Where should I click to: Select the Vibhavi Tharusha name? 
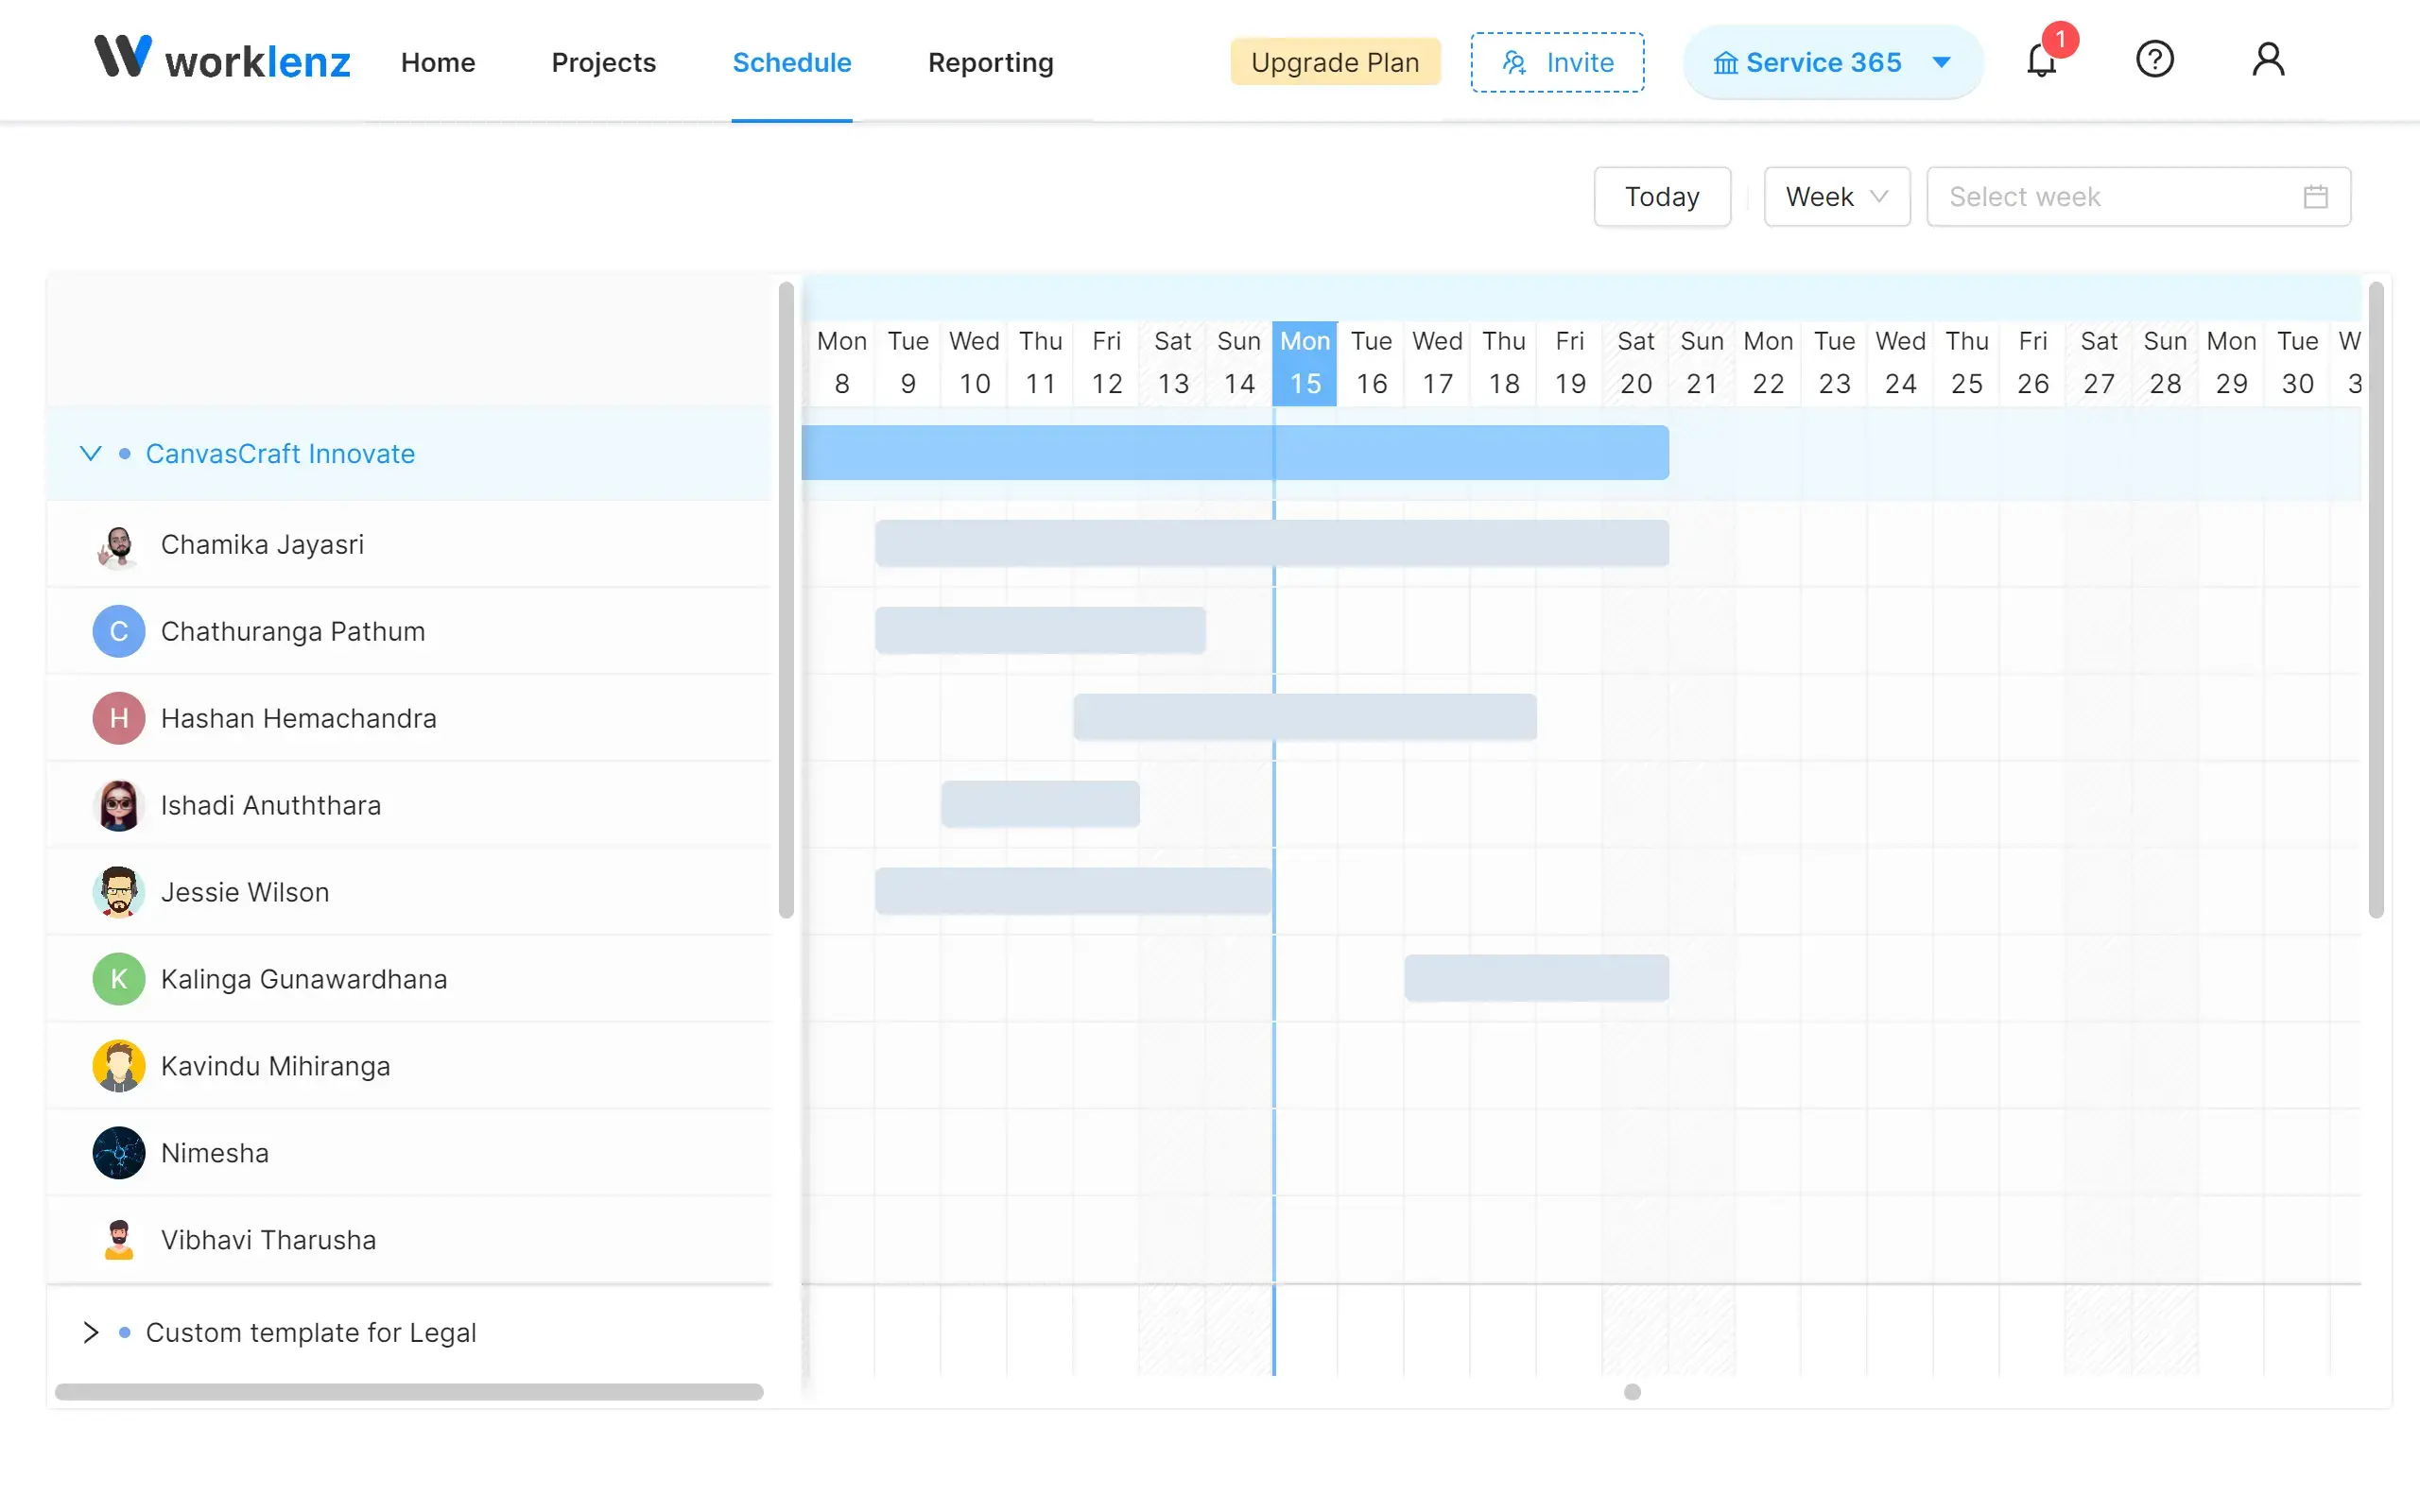(268, 1240)
